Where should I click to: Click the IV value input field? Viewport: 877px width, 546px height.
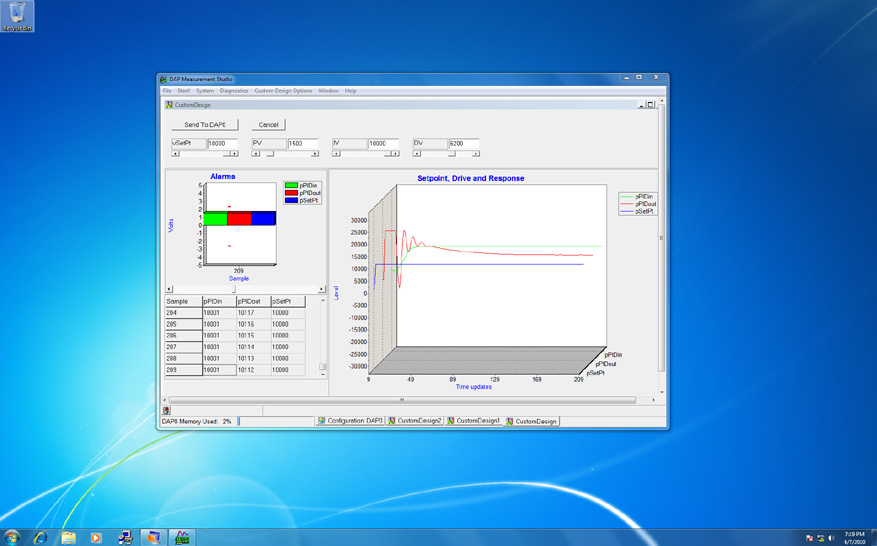coord(383,144)
